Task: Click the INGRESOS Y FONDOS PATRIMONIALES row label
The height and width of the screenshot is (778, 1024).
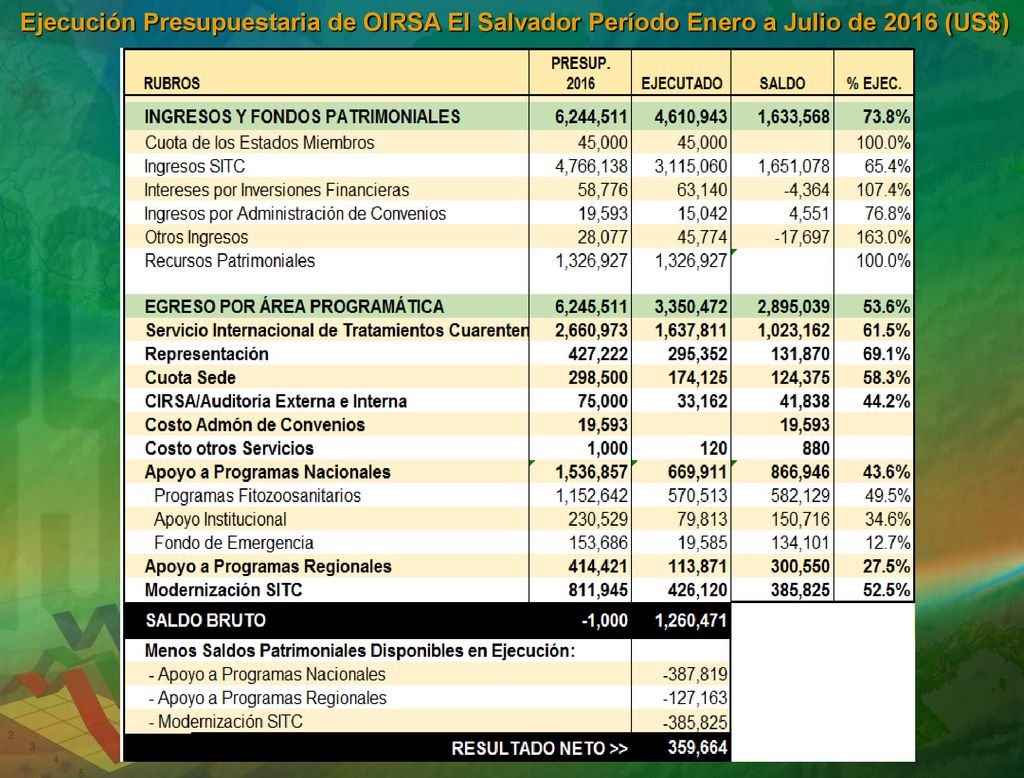Action: click(x=302, y=117)
